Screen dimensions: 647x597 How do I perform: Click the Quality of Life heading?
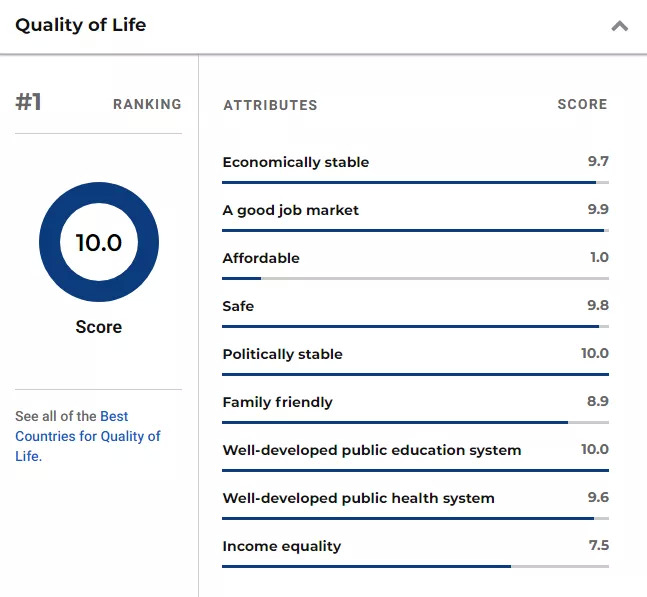point(80,25)
